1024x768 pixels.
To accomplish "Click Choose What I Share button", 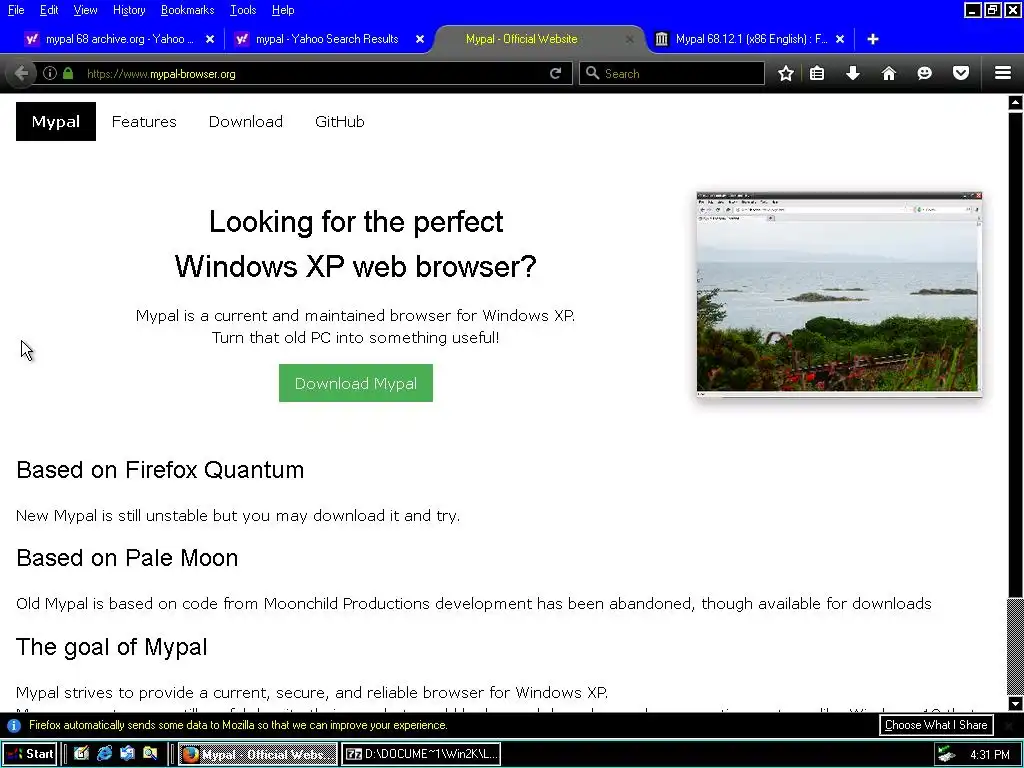I will [x=936, y=726].
